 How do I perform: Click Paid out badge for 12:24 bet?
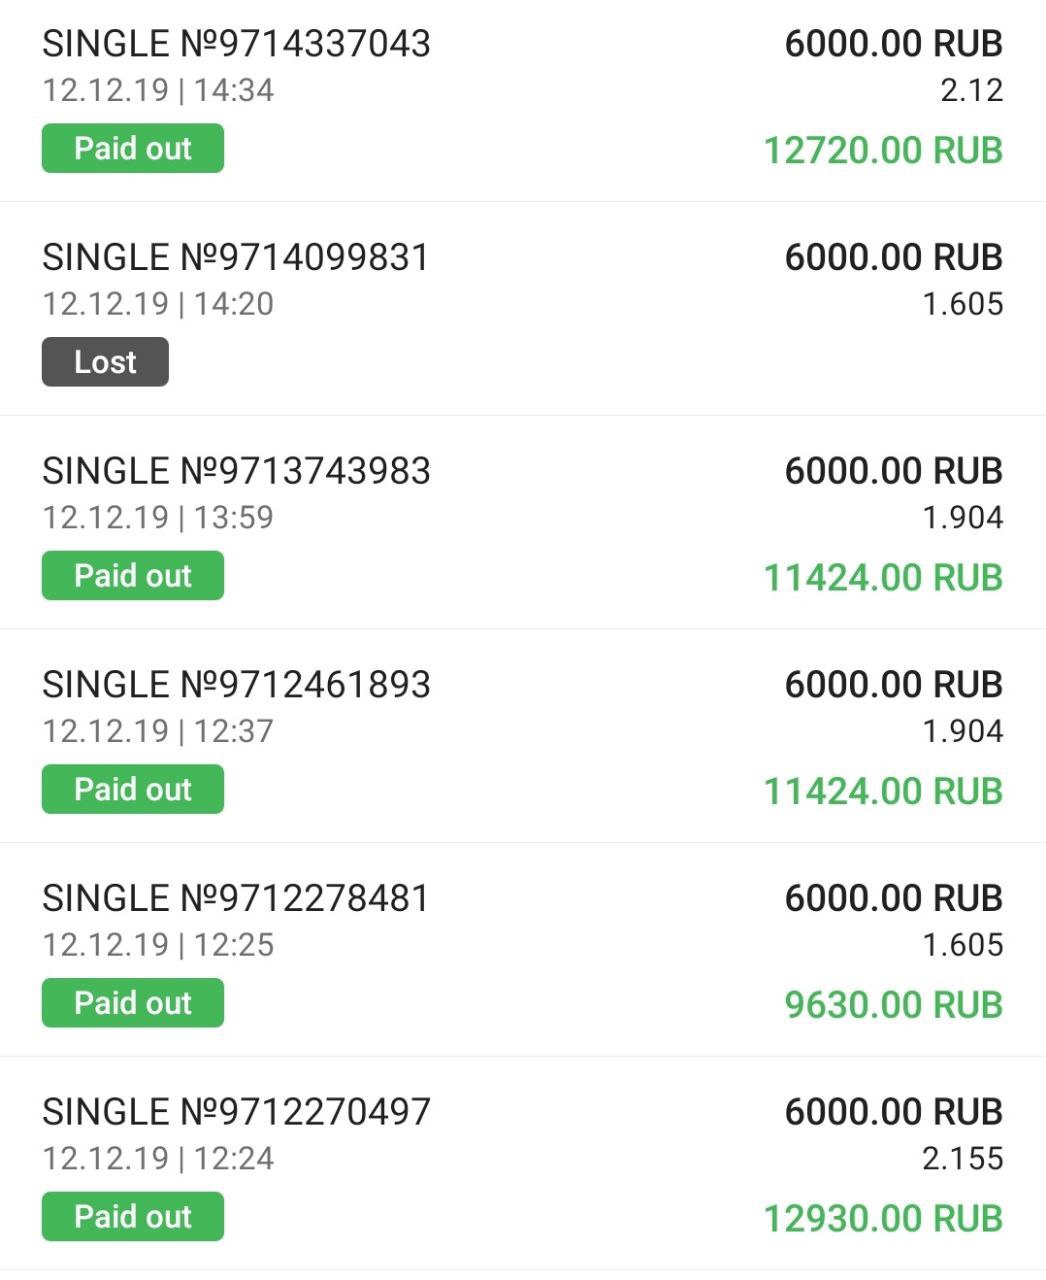[x=132, y=1217]
